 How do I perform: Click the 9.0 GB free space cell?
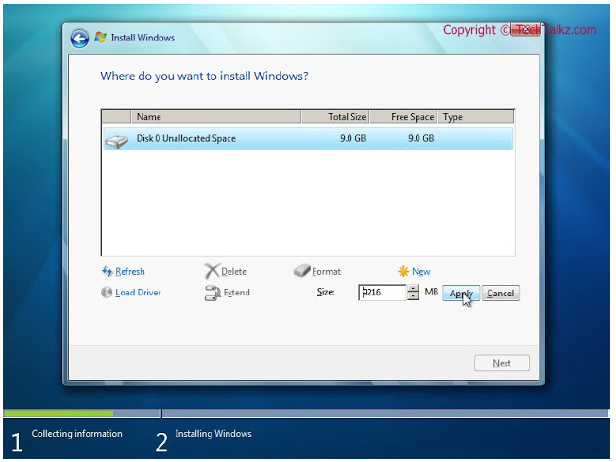[421, 138]
